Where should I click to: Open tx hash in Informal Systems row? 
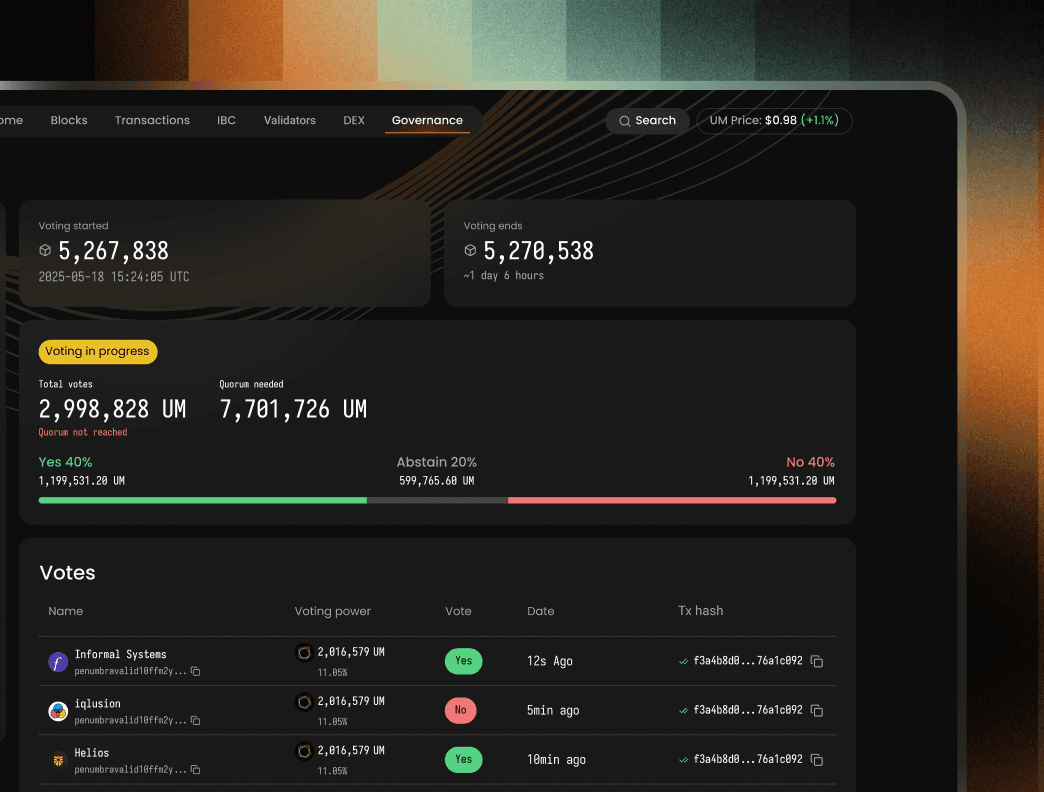click(748, 661)
